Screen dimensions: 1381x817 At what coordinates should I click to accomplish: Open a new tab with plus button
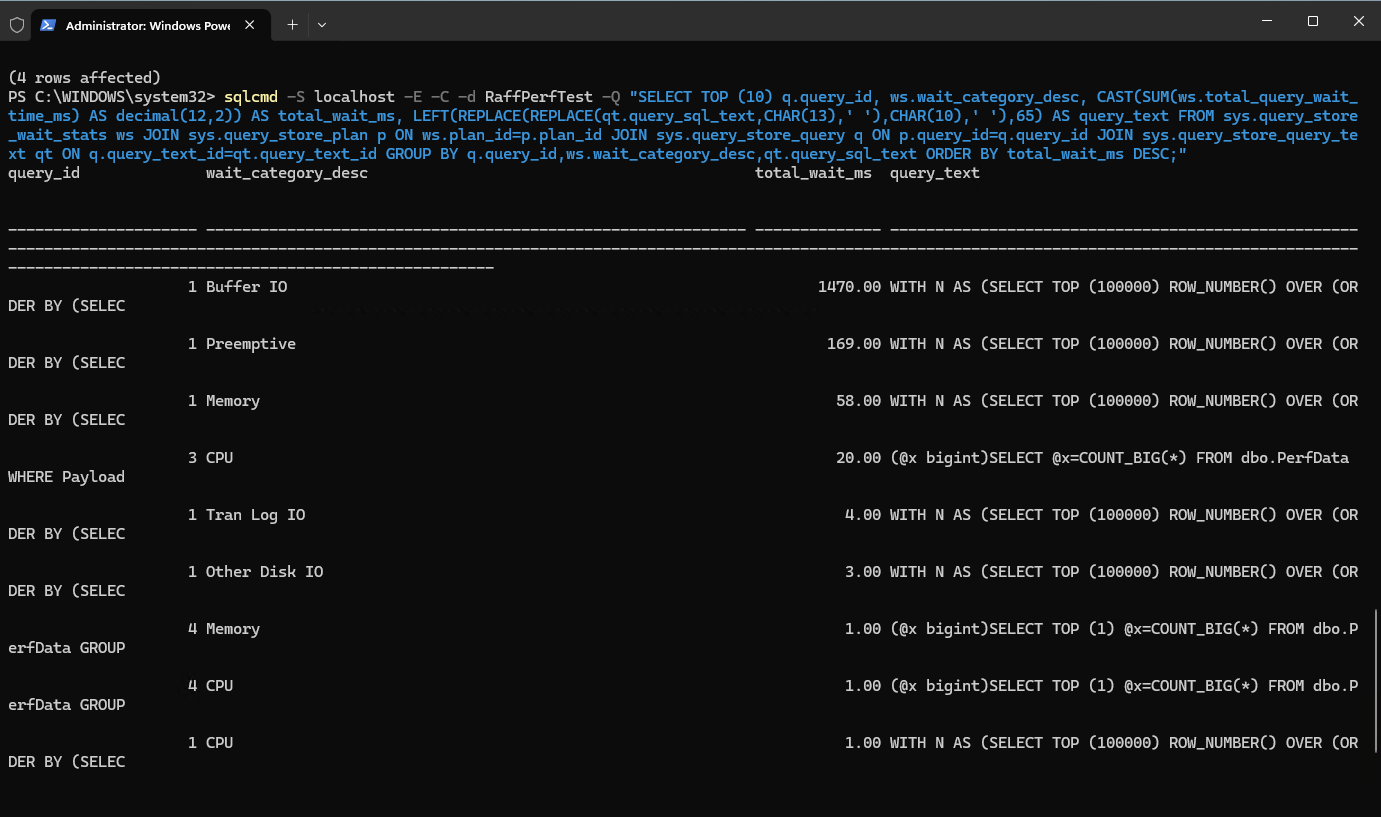click(x=292, y=25)
